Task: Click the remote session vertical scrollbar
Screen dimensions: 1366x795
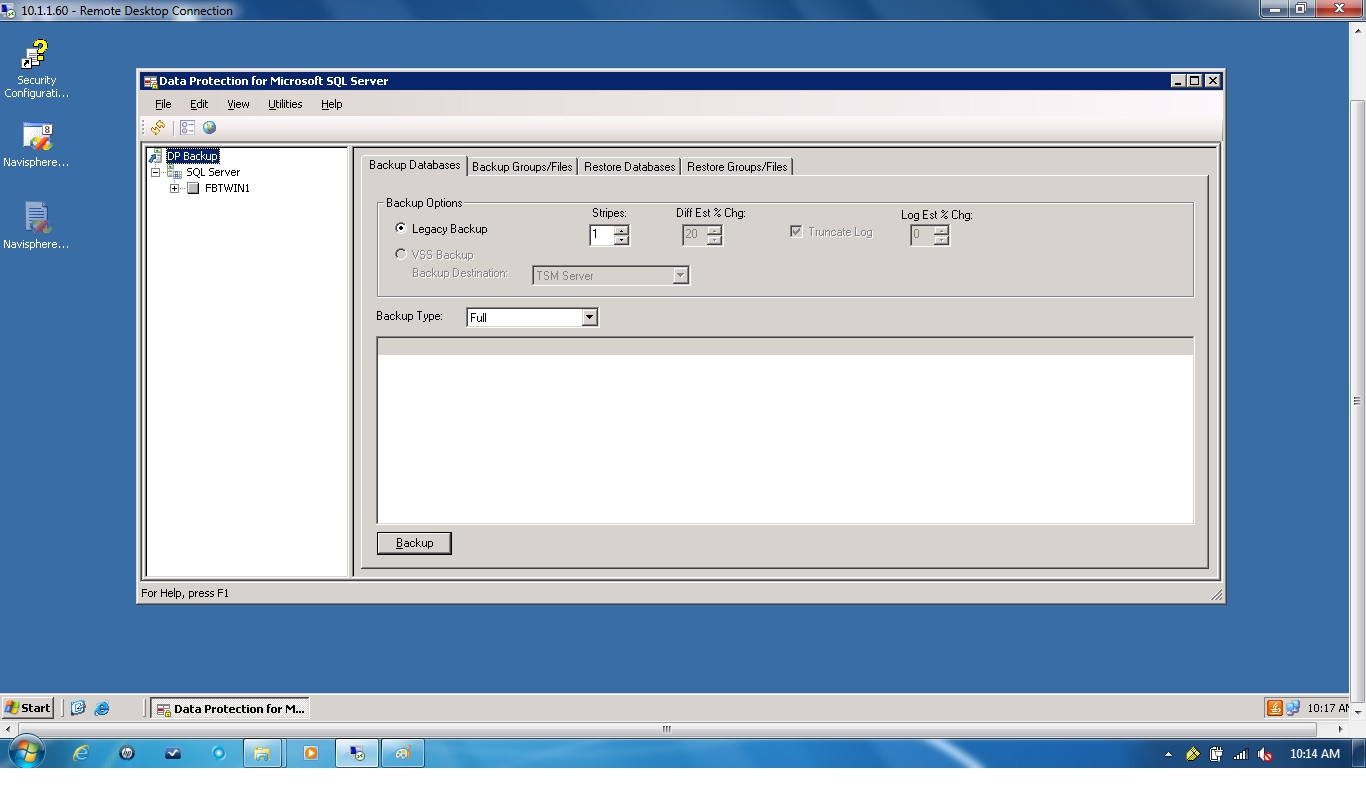Action: click(1357, 400)
